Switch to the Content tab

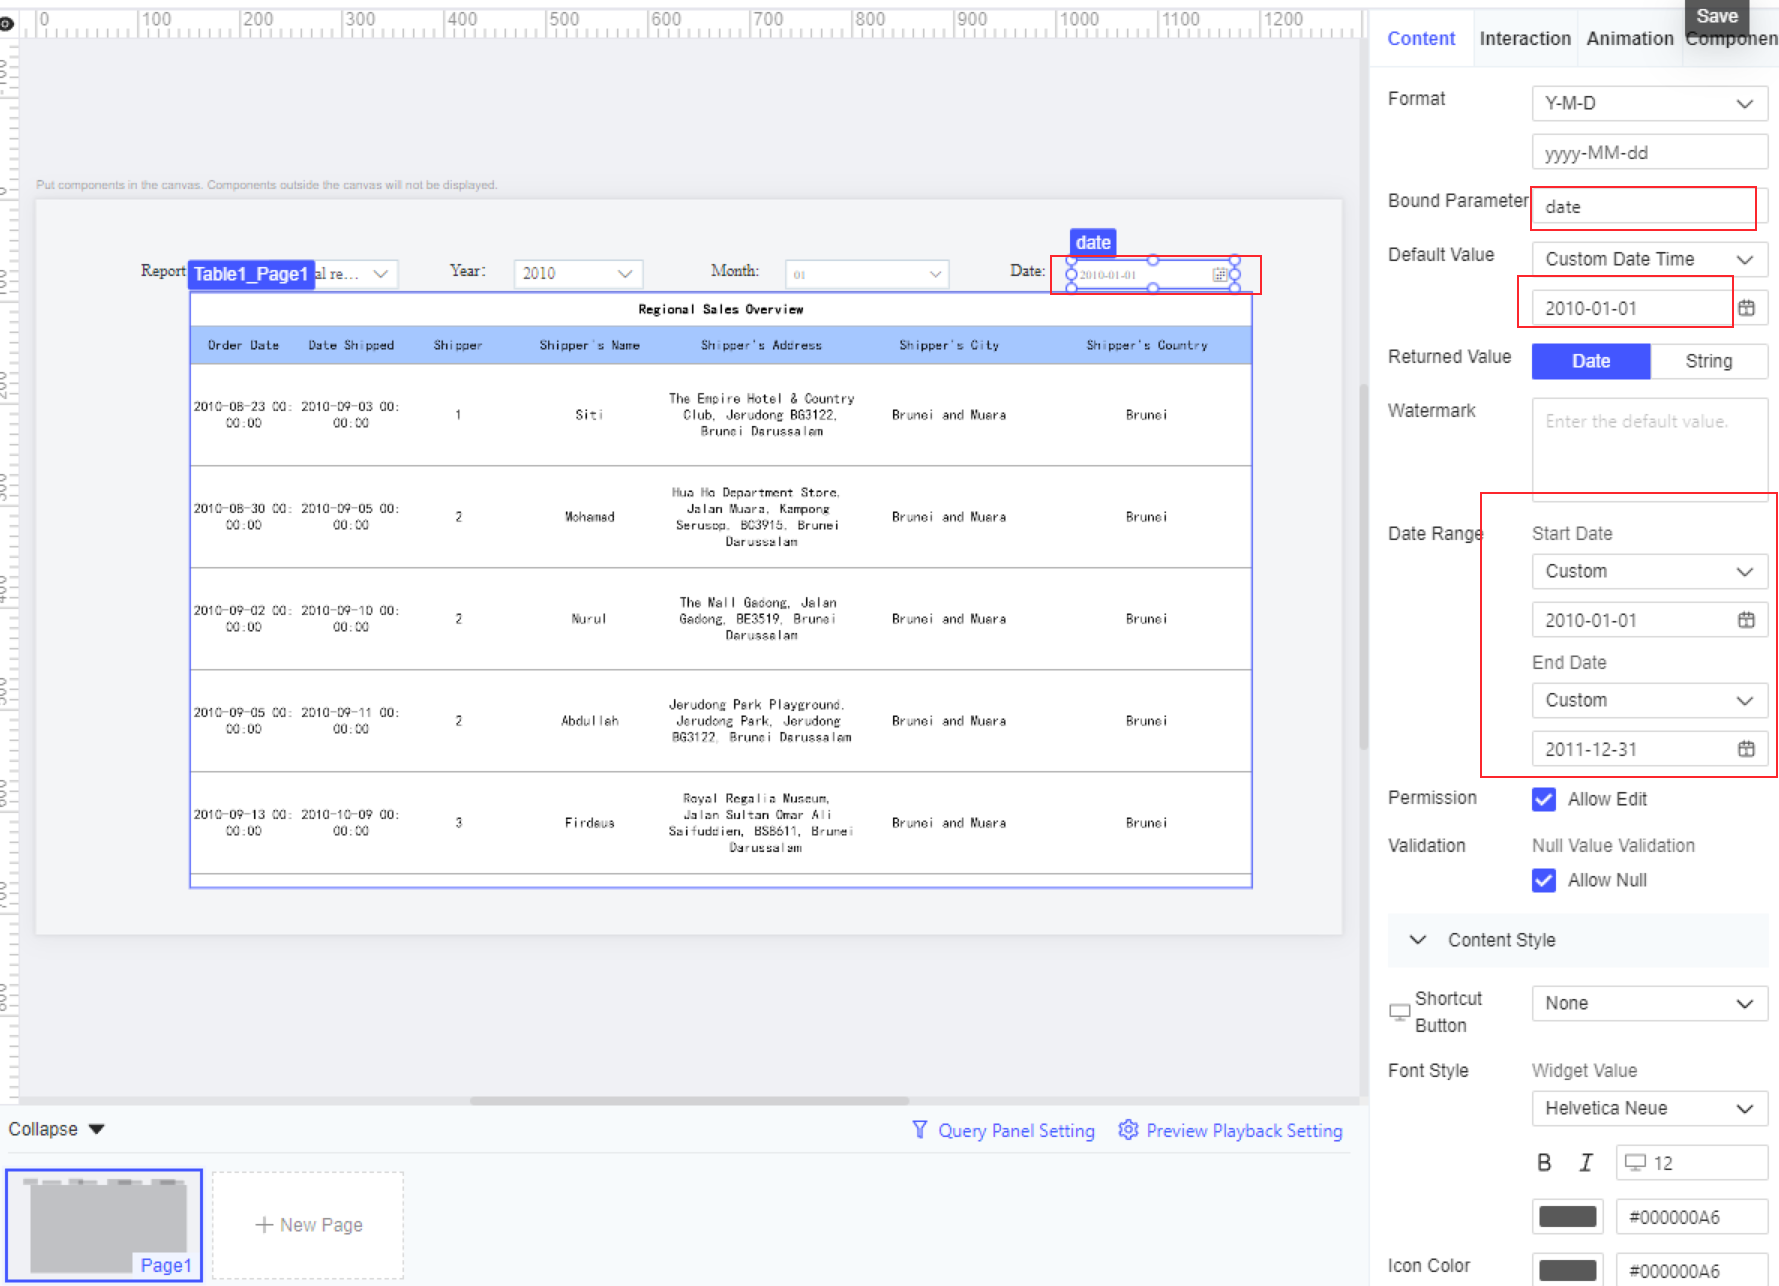(1420, 38)
